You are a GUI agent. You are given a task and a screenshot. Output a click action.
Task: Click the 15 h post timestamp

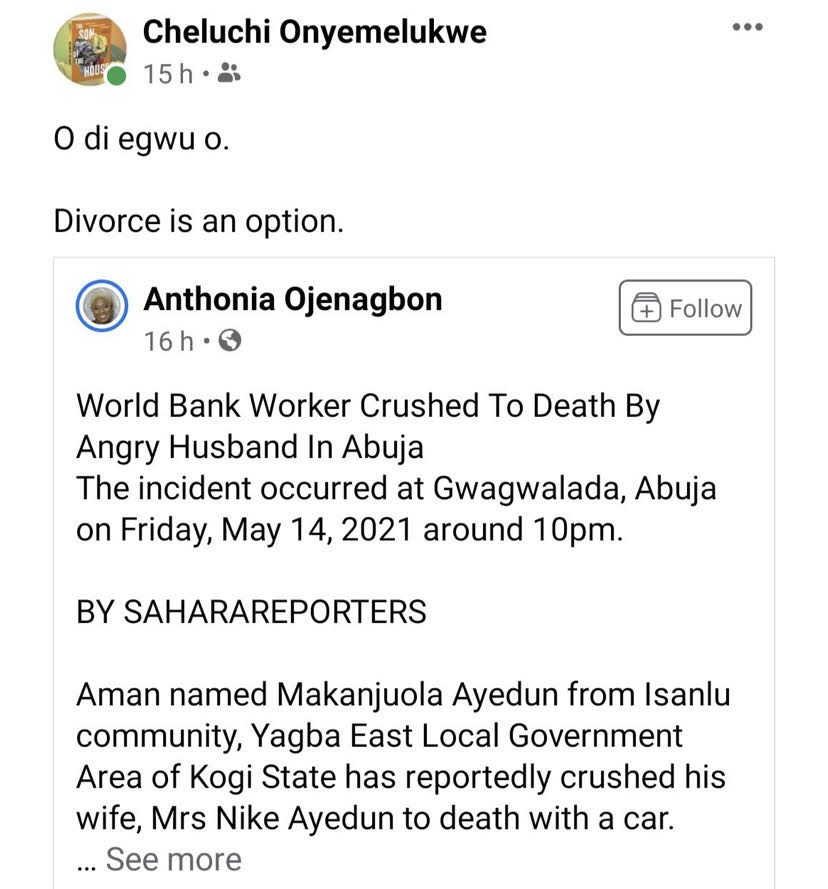pos(168,74)
